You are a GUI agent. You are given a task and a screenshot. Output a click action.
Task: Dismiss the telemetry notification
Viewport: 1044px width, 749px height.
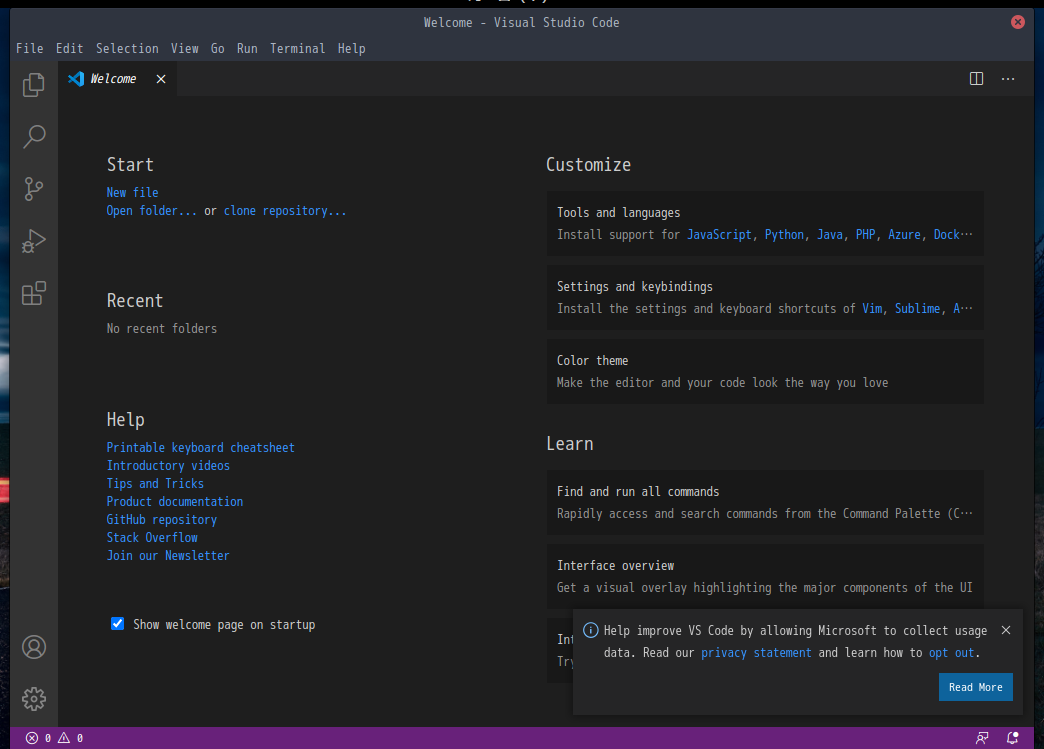pos(1005,630)
